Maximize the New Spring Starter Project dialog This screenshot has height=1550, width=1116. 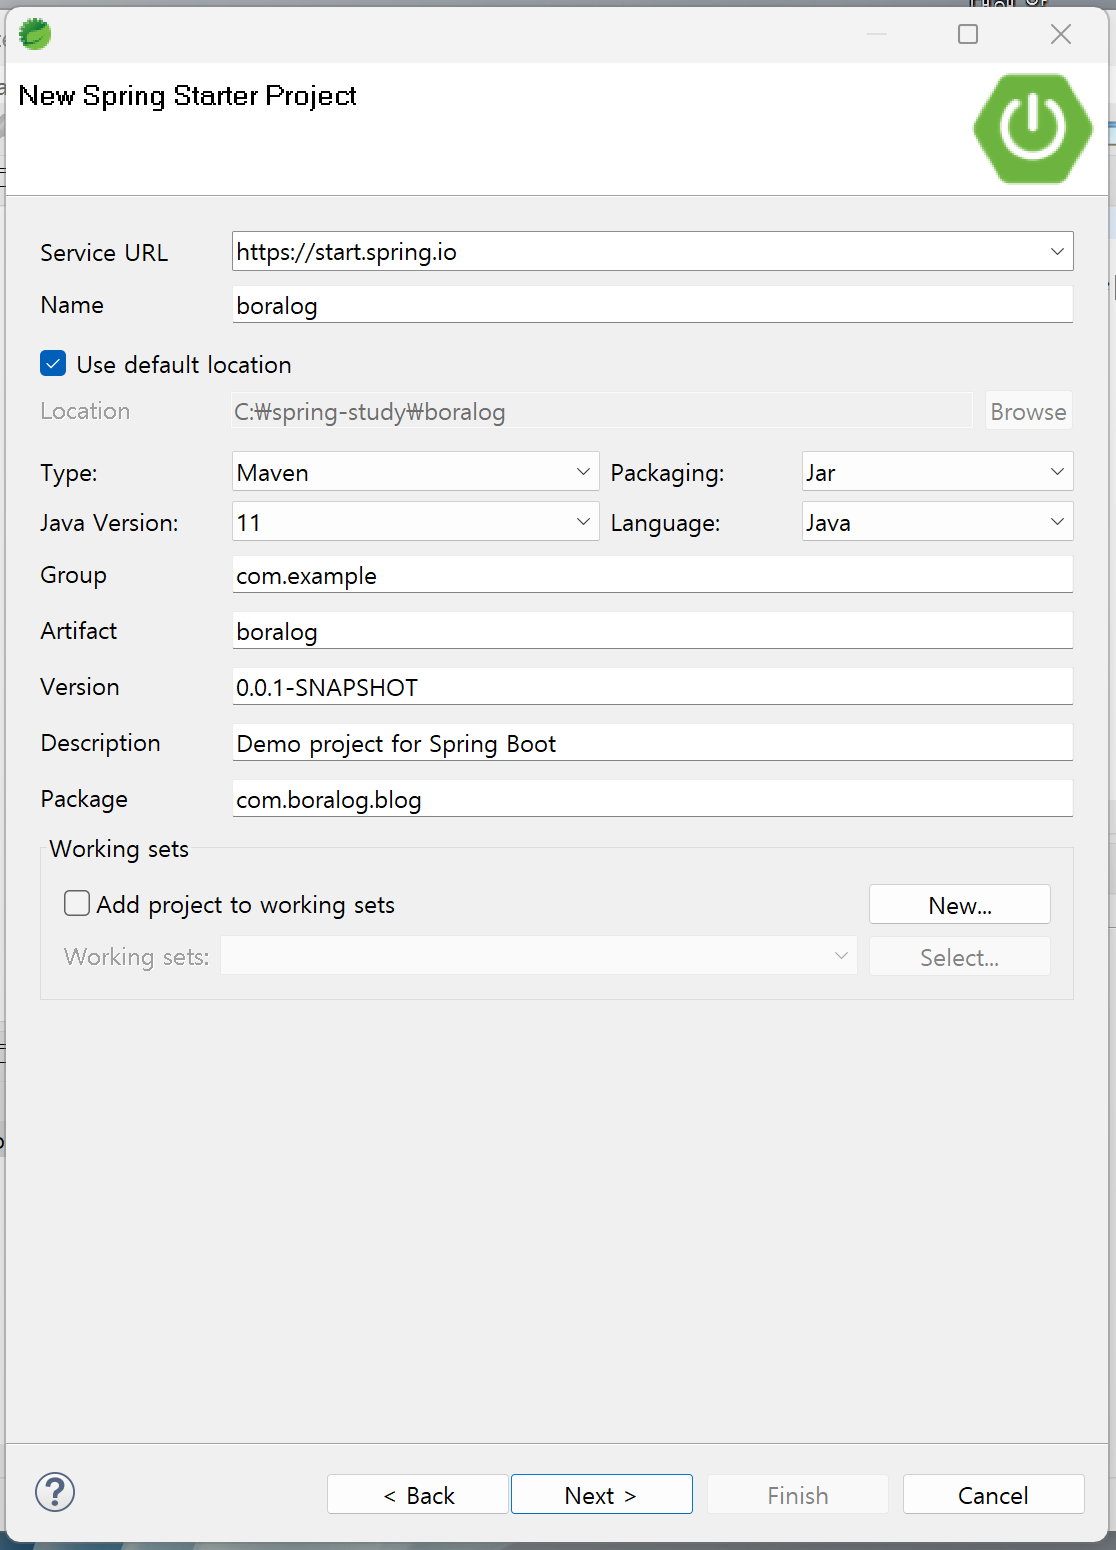[x=968, y=34]
